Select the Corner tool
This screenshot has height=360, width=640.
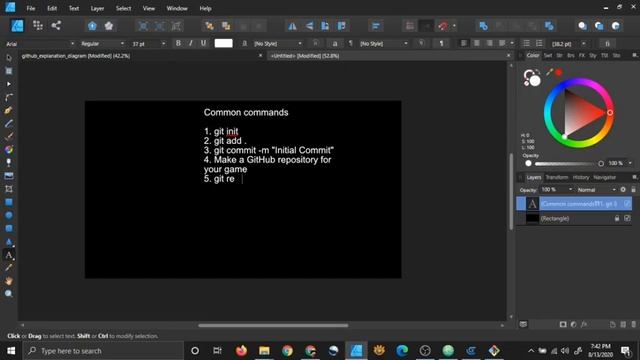click(x=9, y=97)
